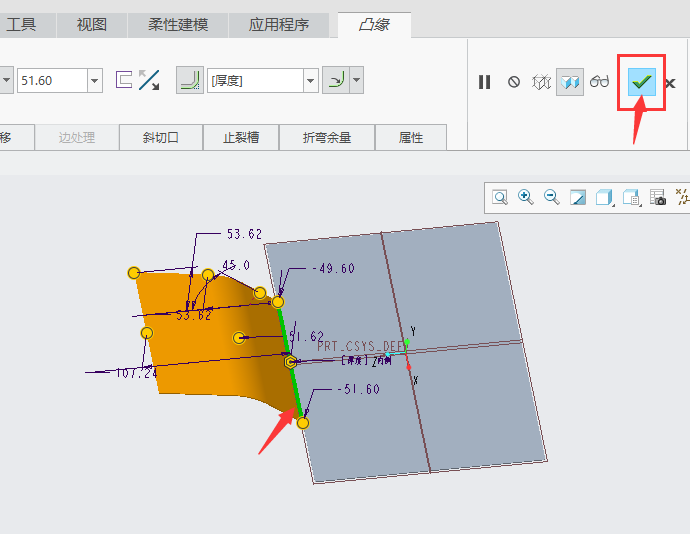The image size is (690, 534).
Task: Click the bend dimension location icon
Action: click(x=336, y=80)
